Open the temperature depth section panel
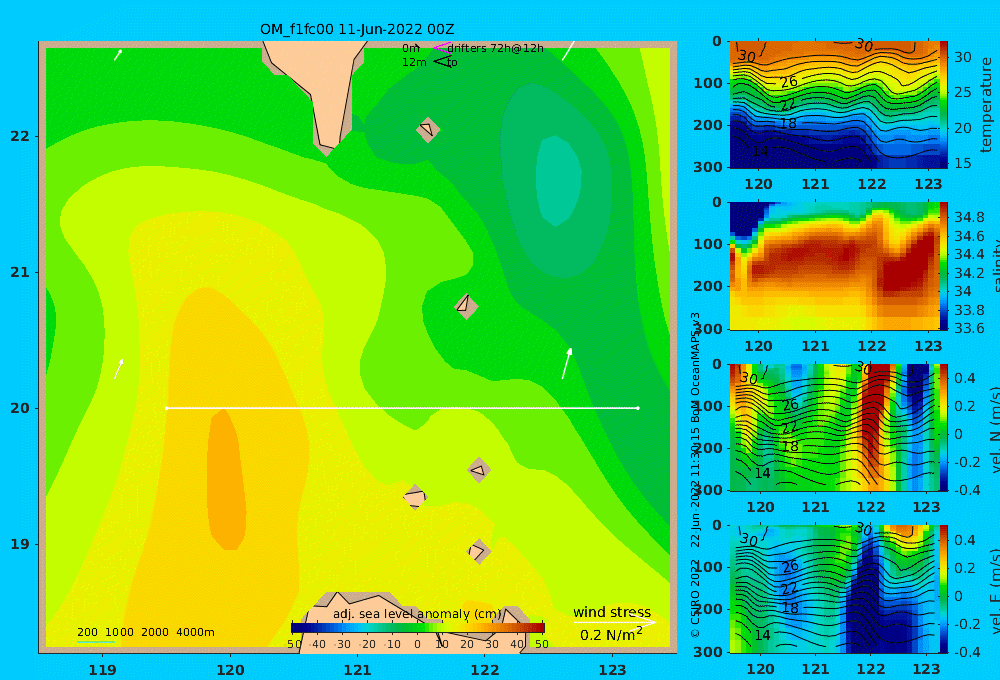 834,105
